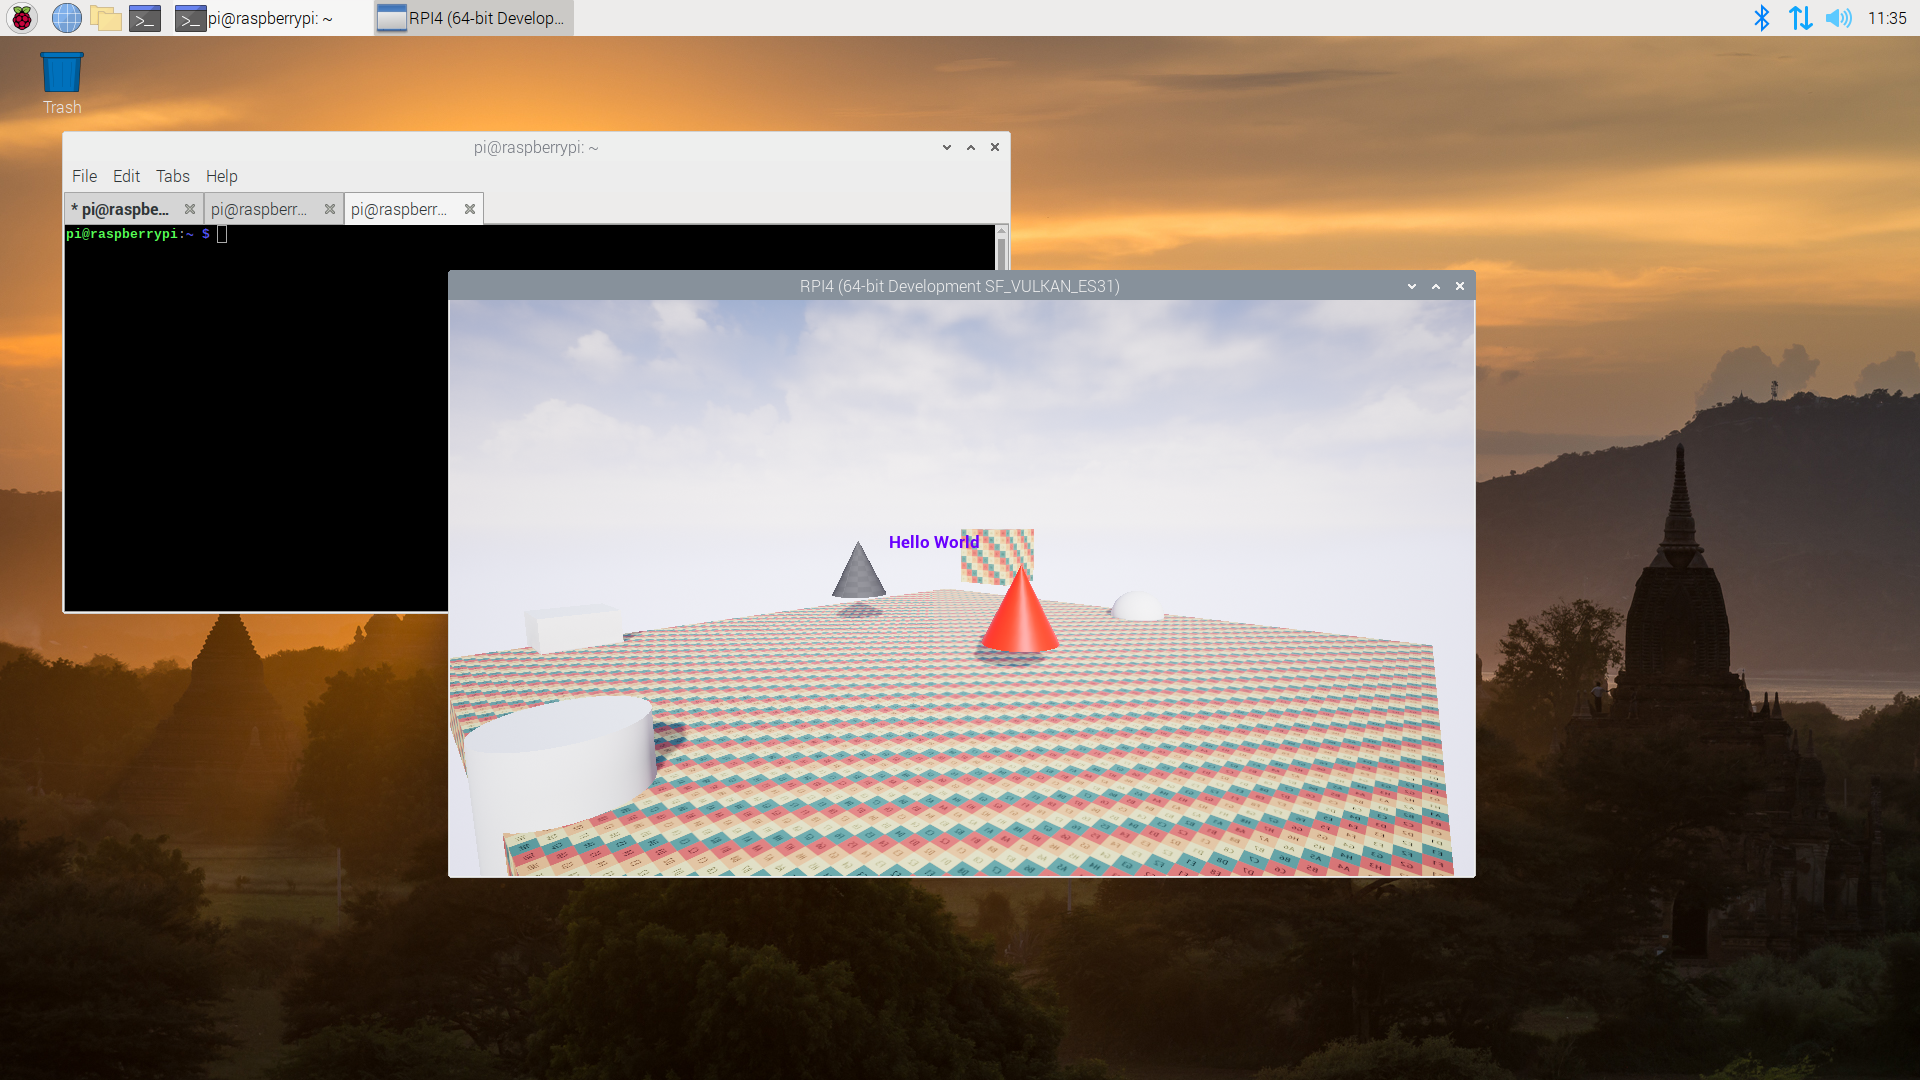Open the network status tray icon
The height and width of the screenshot is (1080, 1920).
click(x=1800, y=18)
